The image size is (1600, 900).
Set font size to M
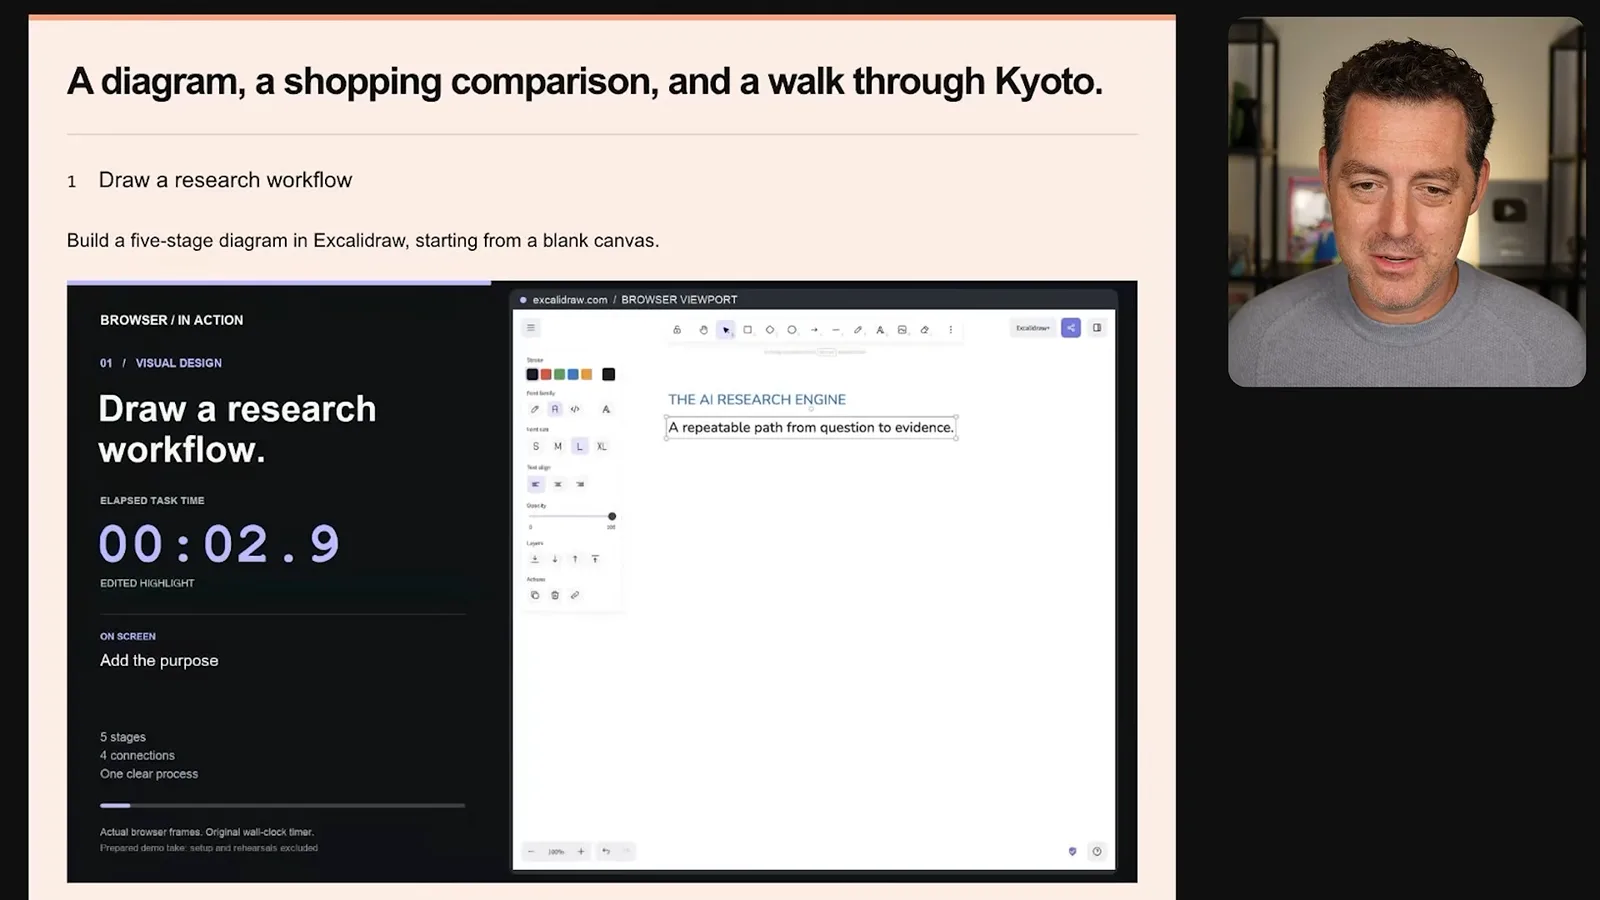[558, 447]
